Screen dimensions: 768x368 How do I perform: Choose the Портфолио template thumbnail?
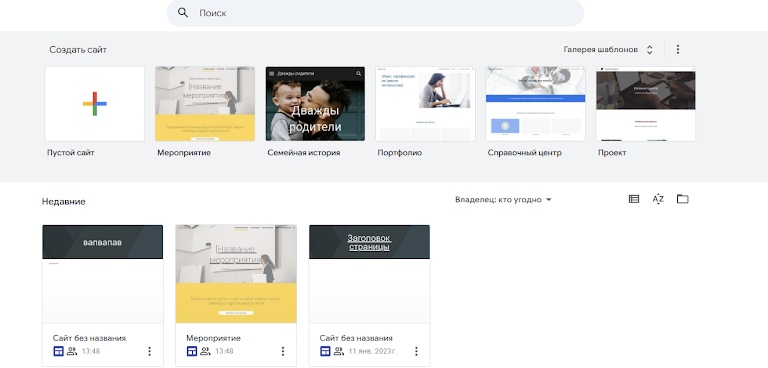(x=425, y=104)
